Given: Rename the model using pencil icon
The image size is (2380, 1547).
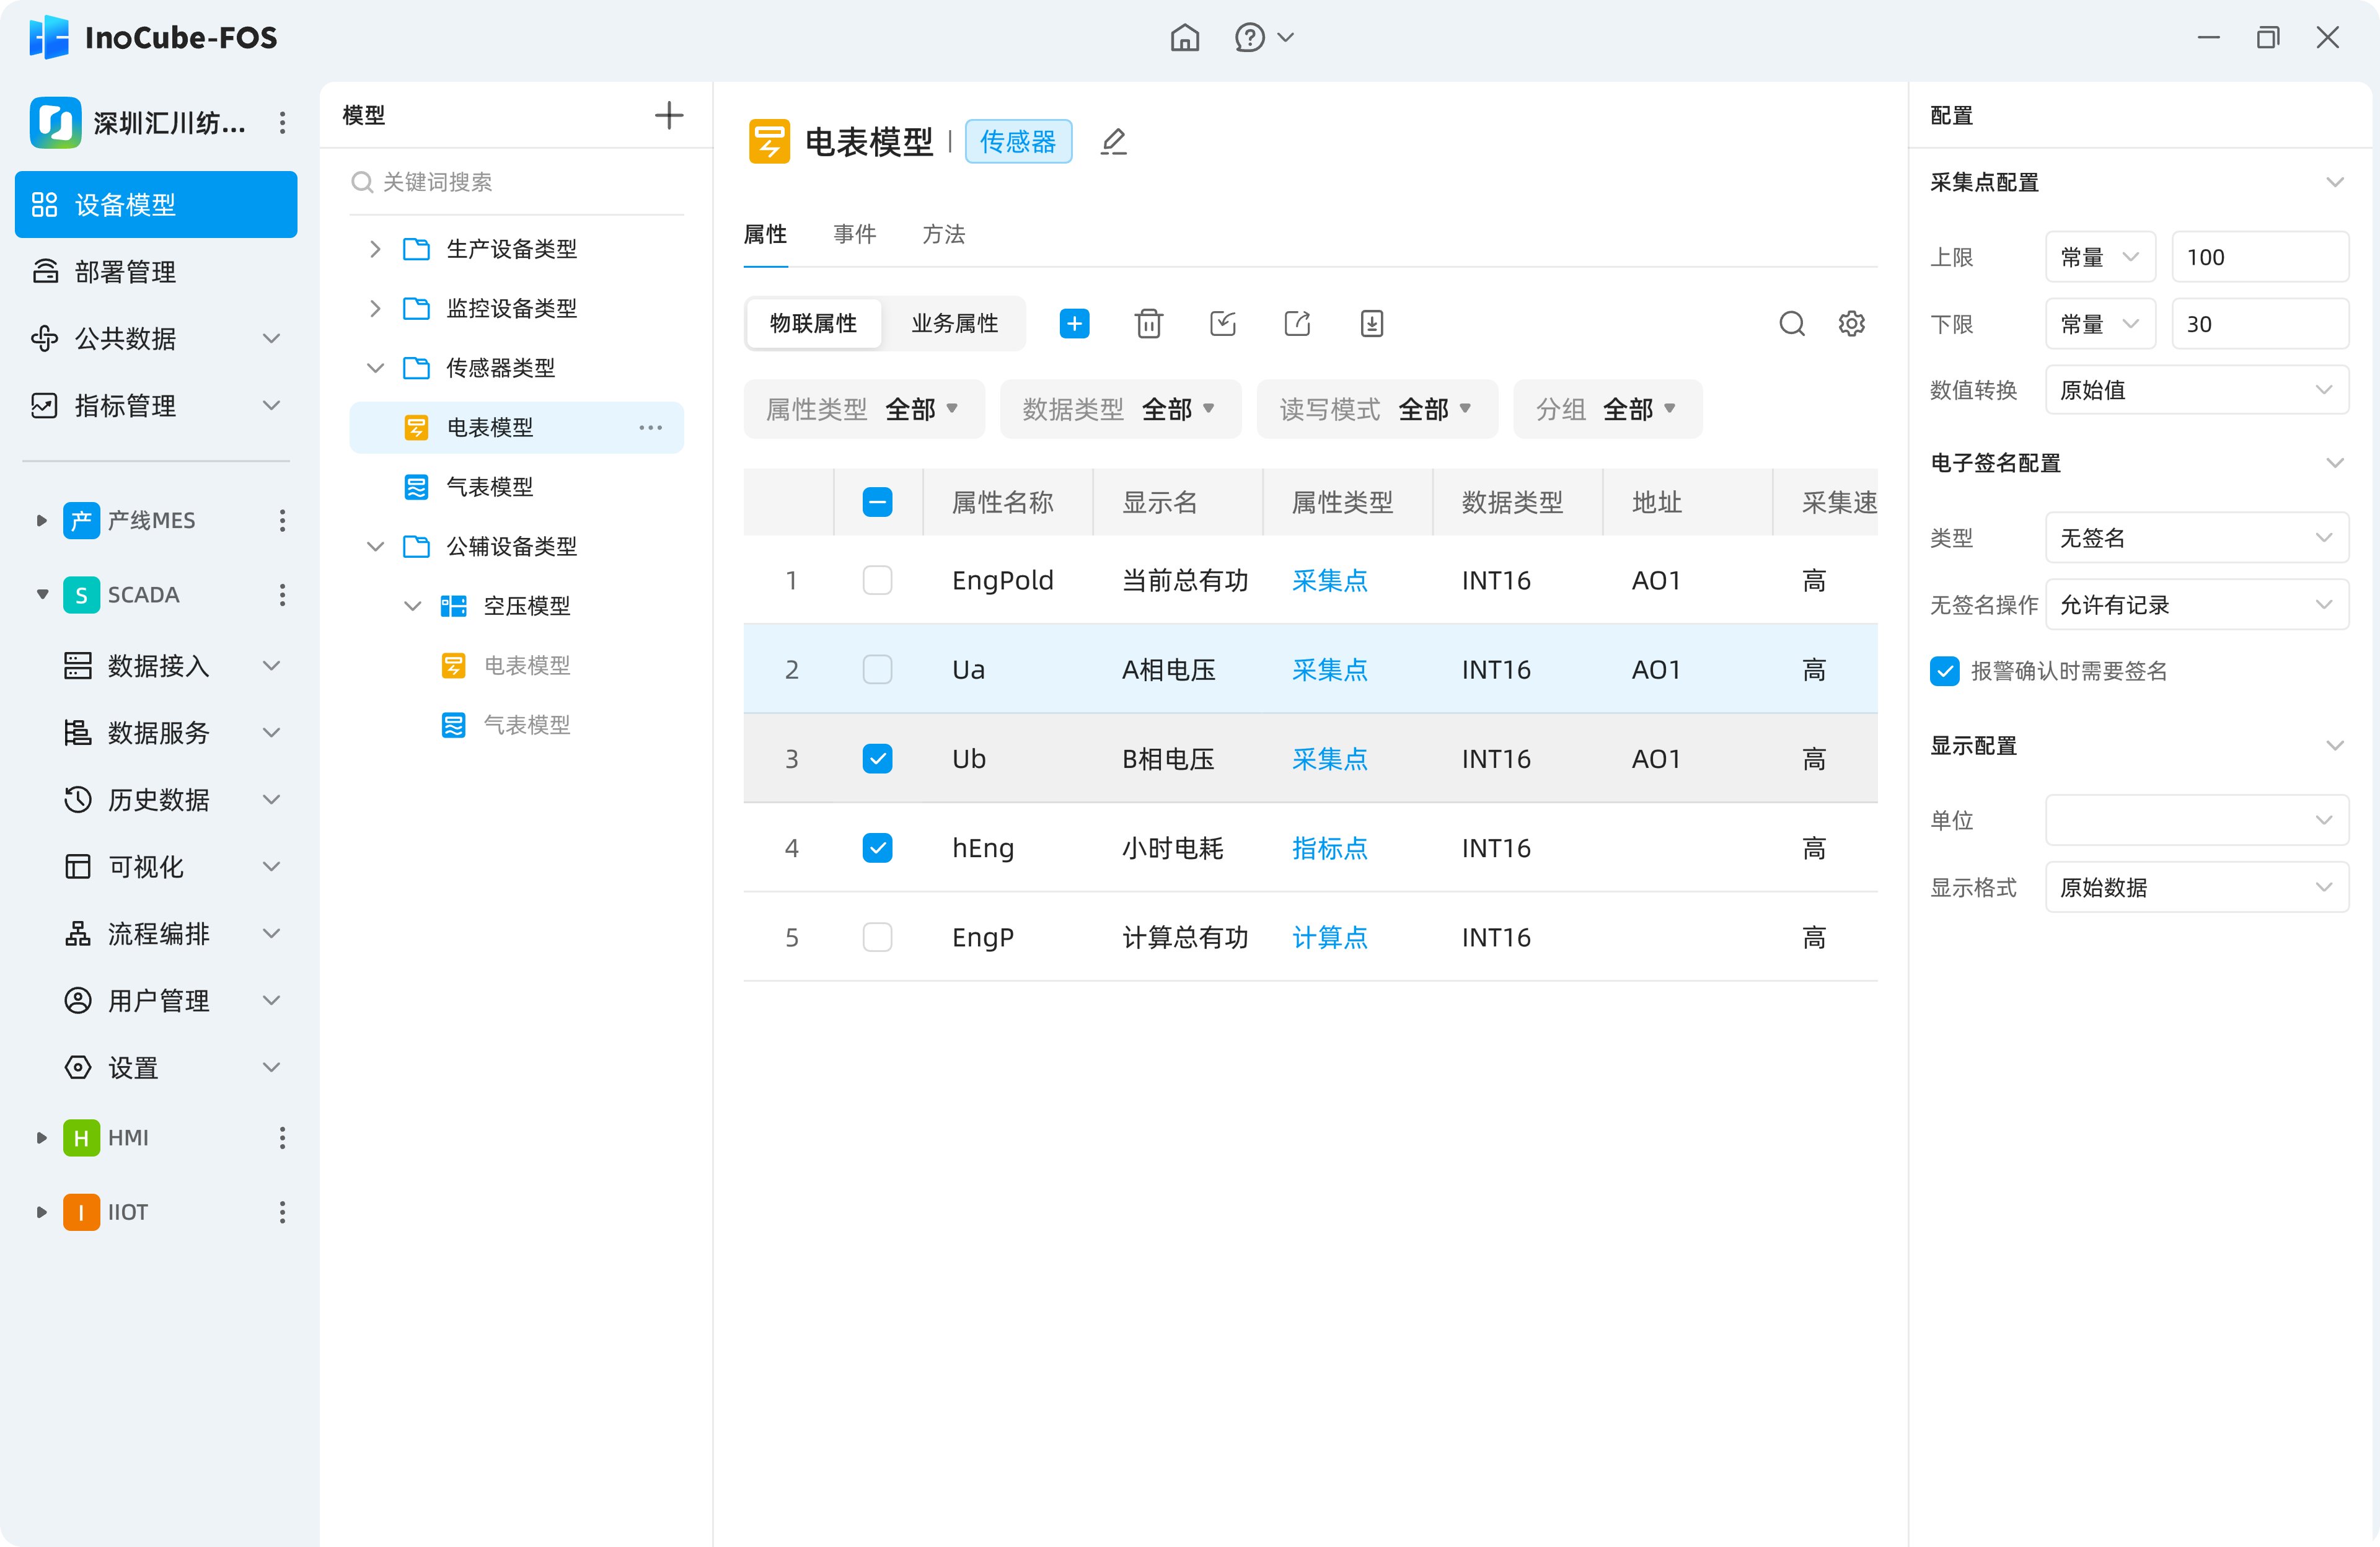Looking at the screenshot, I should pos(1113,141).
